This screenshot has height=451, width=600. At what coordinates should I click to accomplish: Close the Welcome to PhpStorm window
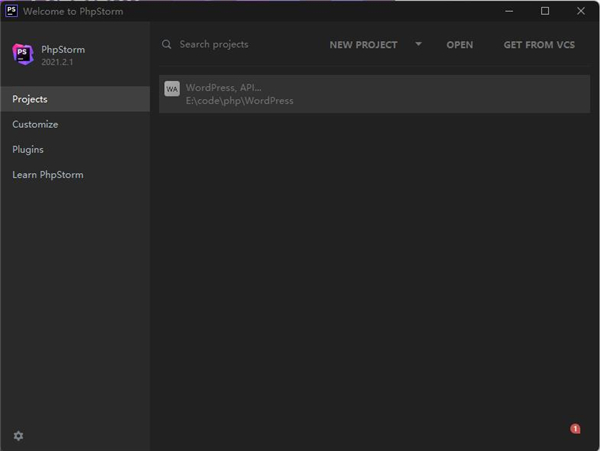[580, 11]
